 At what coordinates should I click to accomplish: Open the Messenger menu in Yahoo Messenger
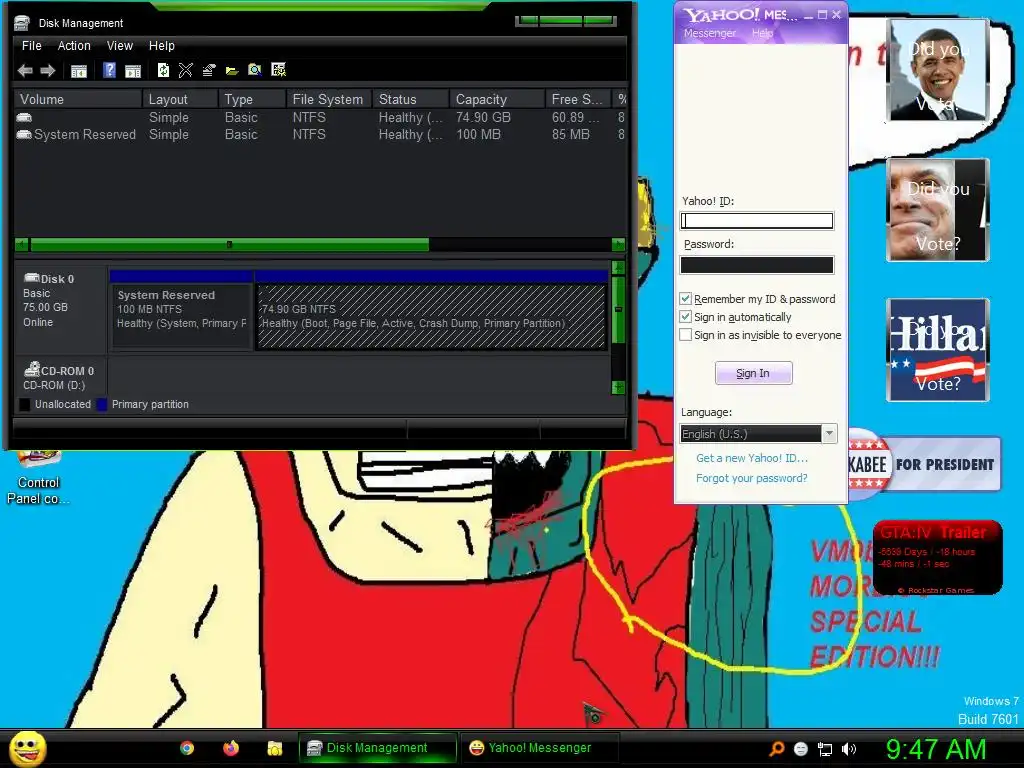[x=710, y=33]
